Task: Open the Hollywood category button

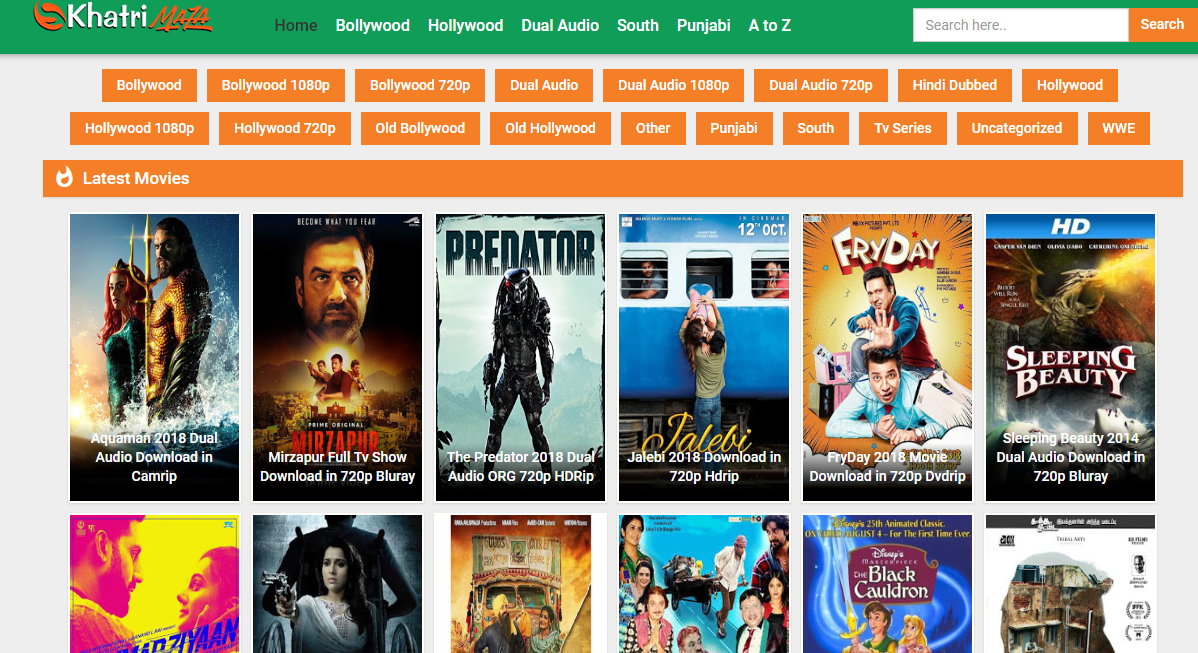Action: point(1070,85)
